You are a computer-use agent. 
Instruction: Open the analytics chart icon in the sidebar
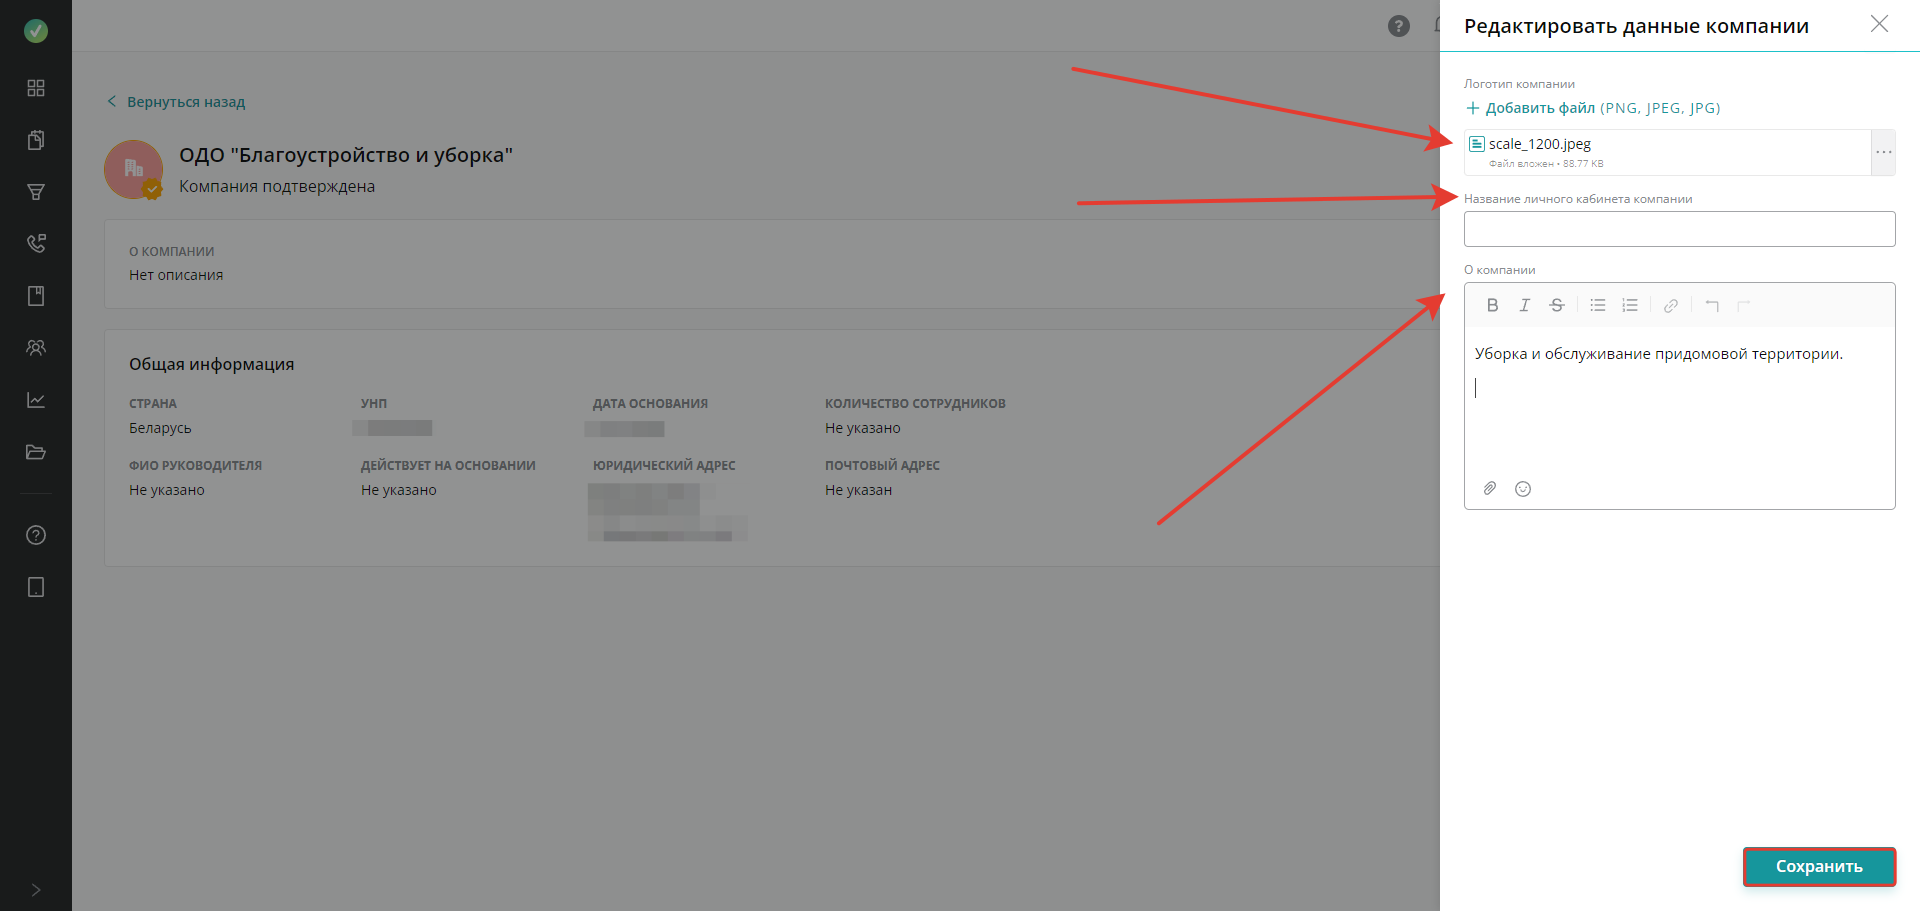pos(36,400)
